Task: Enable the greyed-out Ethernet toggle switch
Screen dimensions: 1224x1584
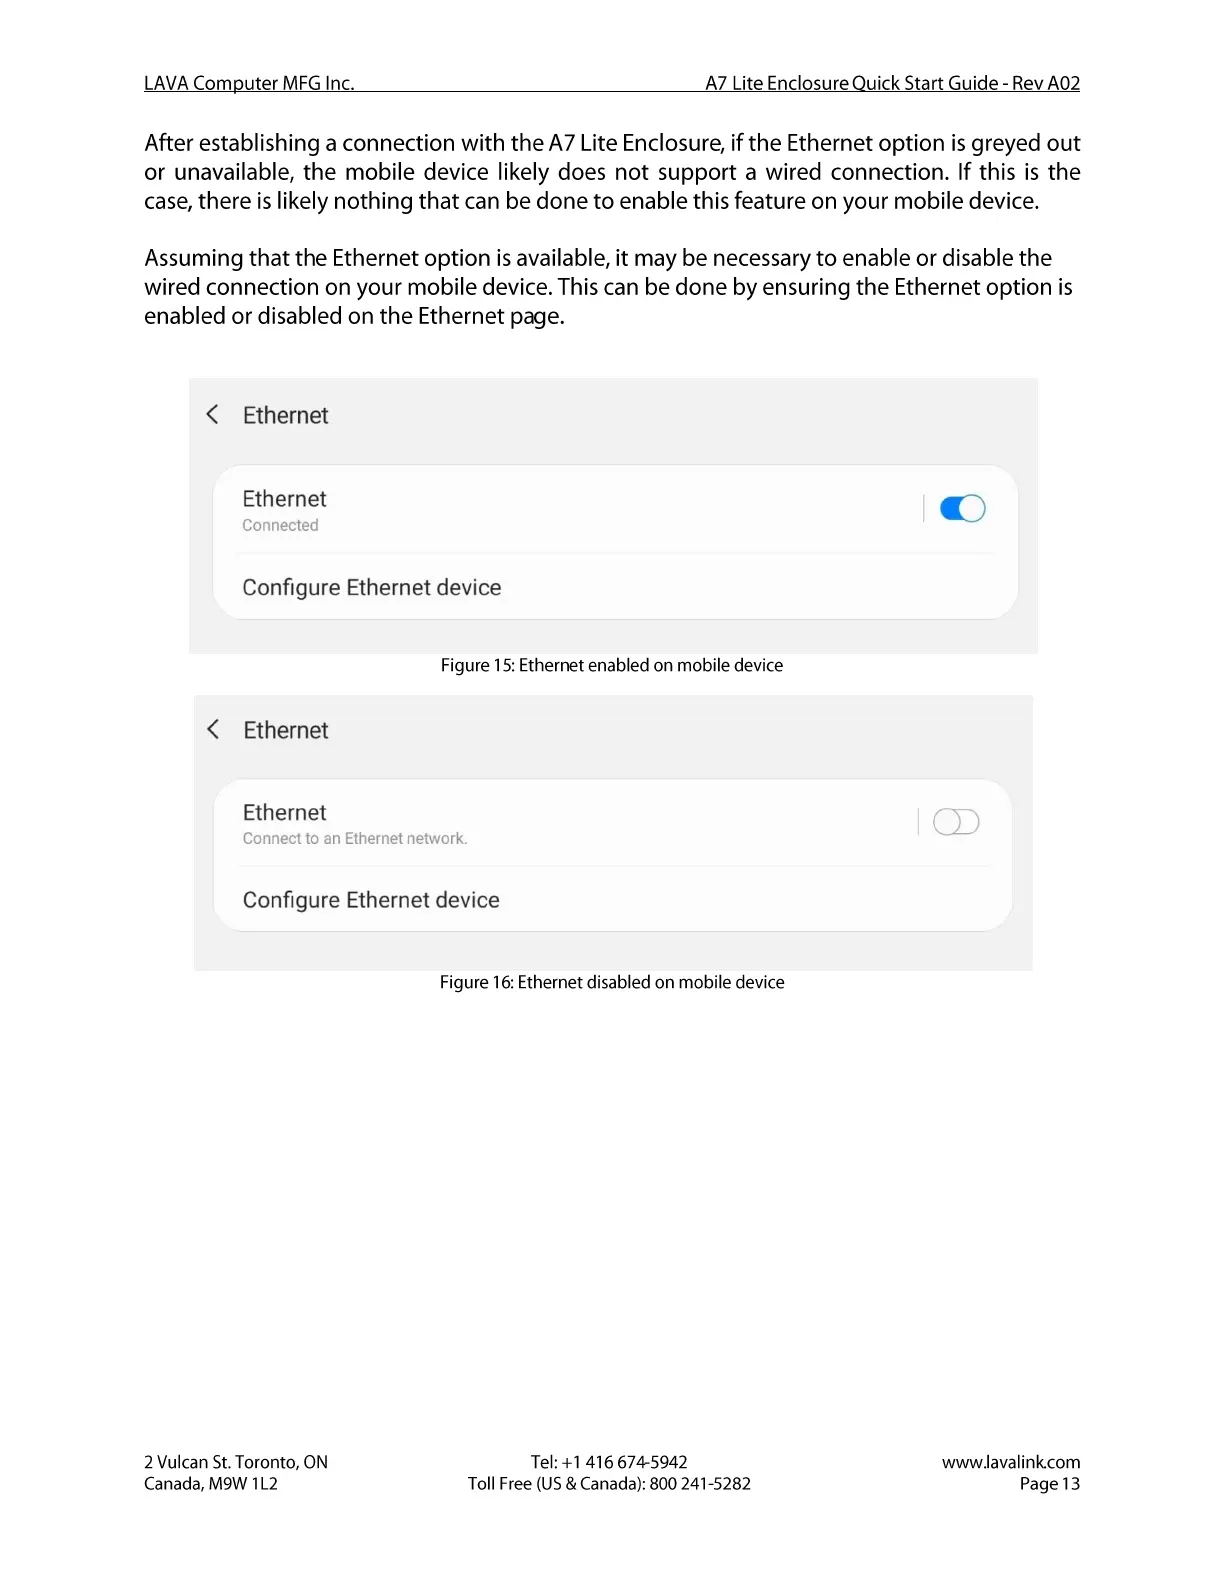Action: pyautogui.click(x=955, y=822)
